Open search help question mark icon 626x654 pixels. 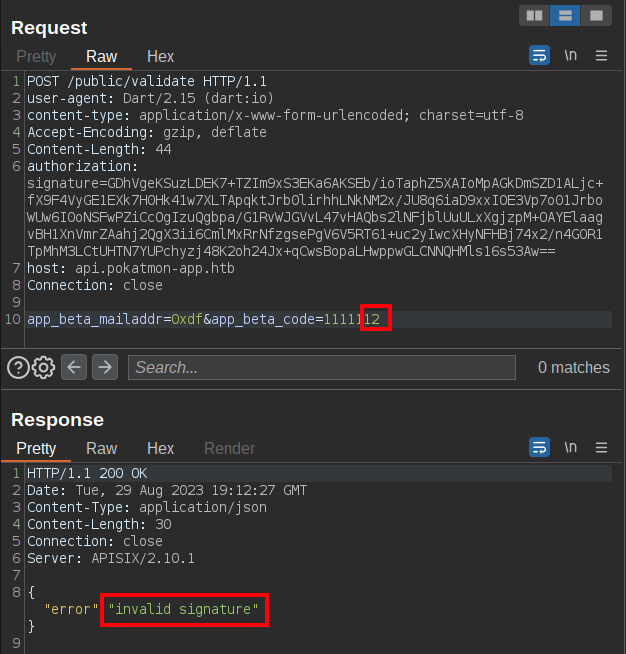point(17,367)
